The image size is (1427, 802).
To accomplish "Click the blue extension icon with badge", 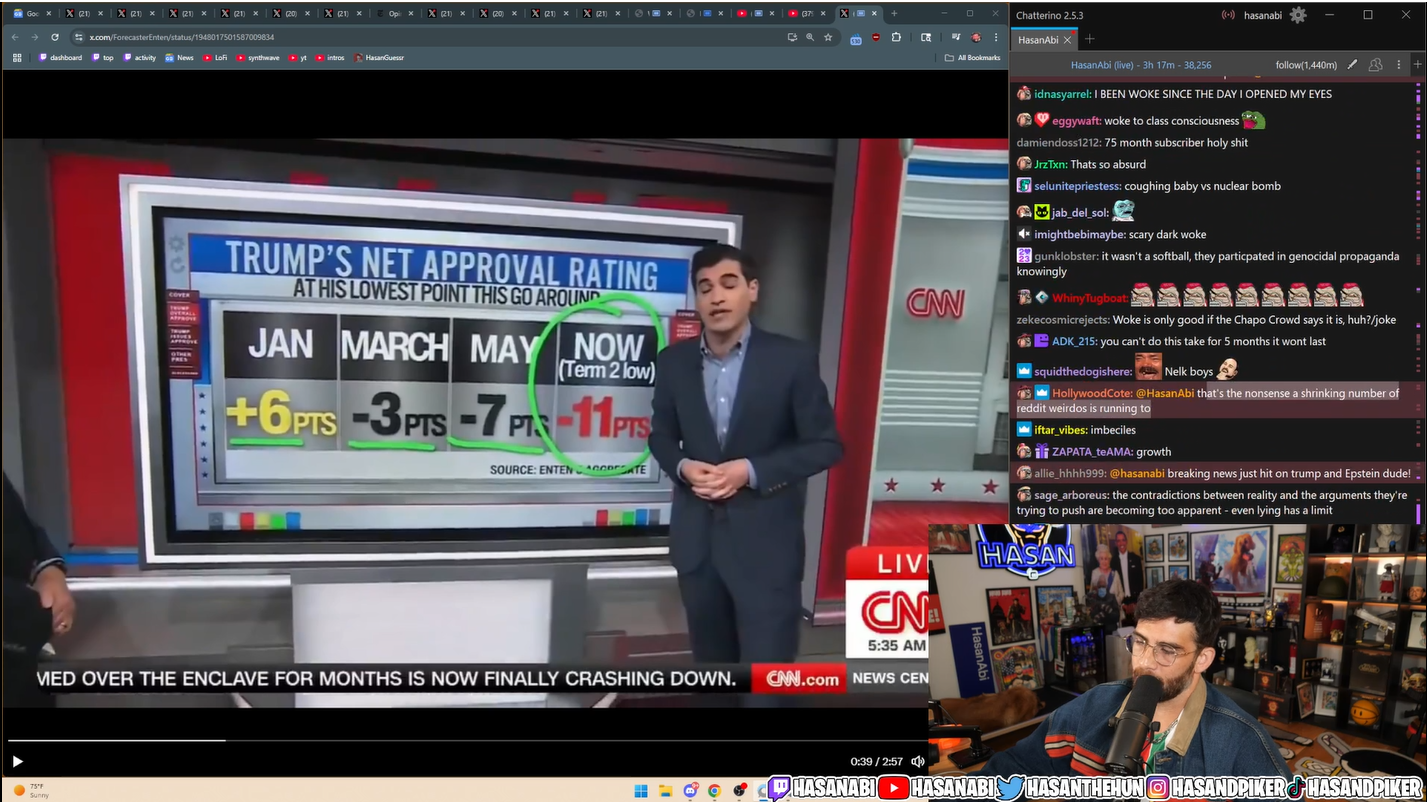I will (x=856, y=38).
